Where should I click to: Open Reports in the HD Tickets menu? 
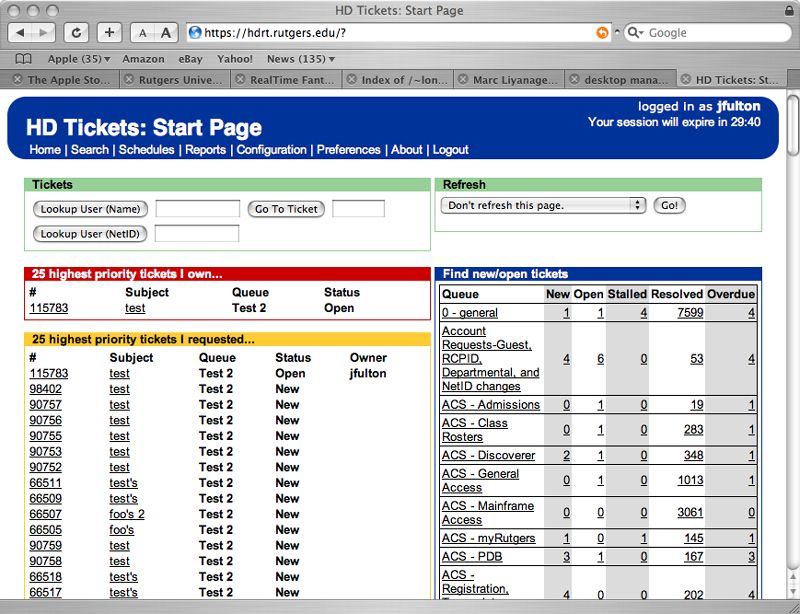[205, 149]
